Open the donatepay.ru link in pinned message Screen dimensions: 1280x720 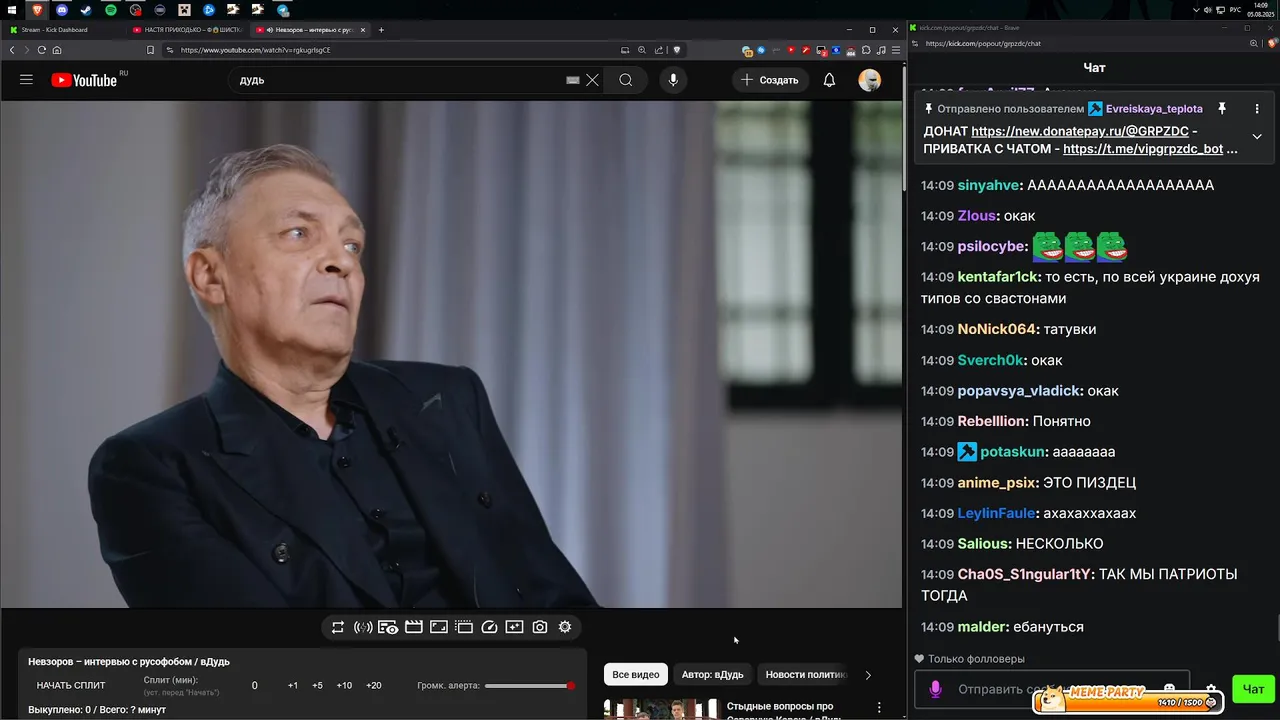[1080, 131]
